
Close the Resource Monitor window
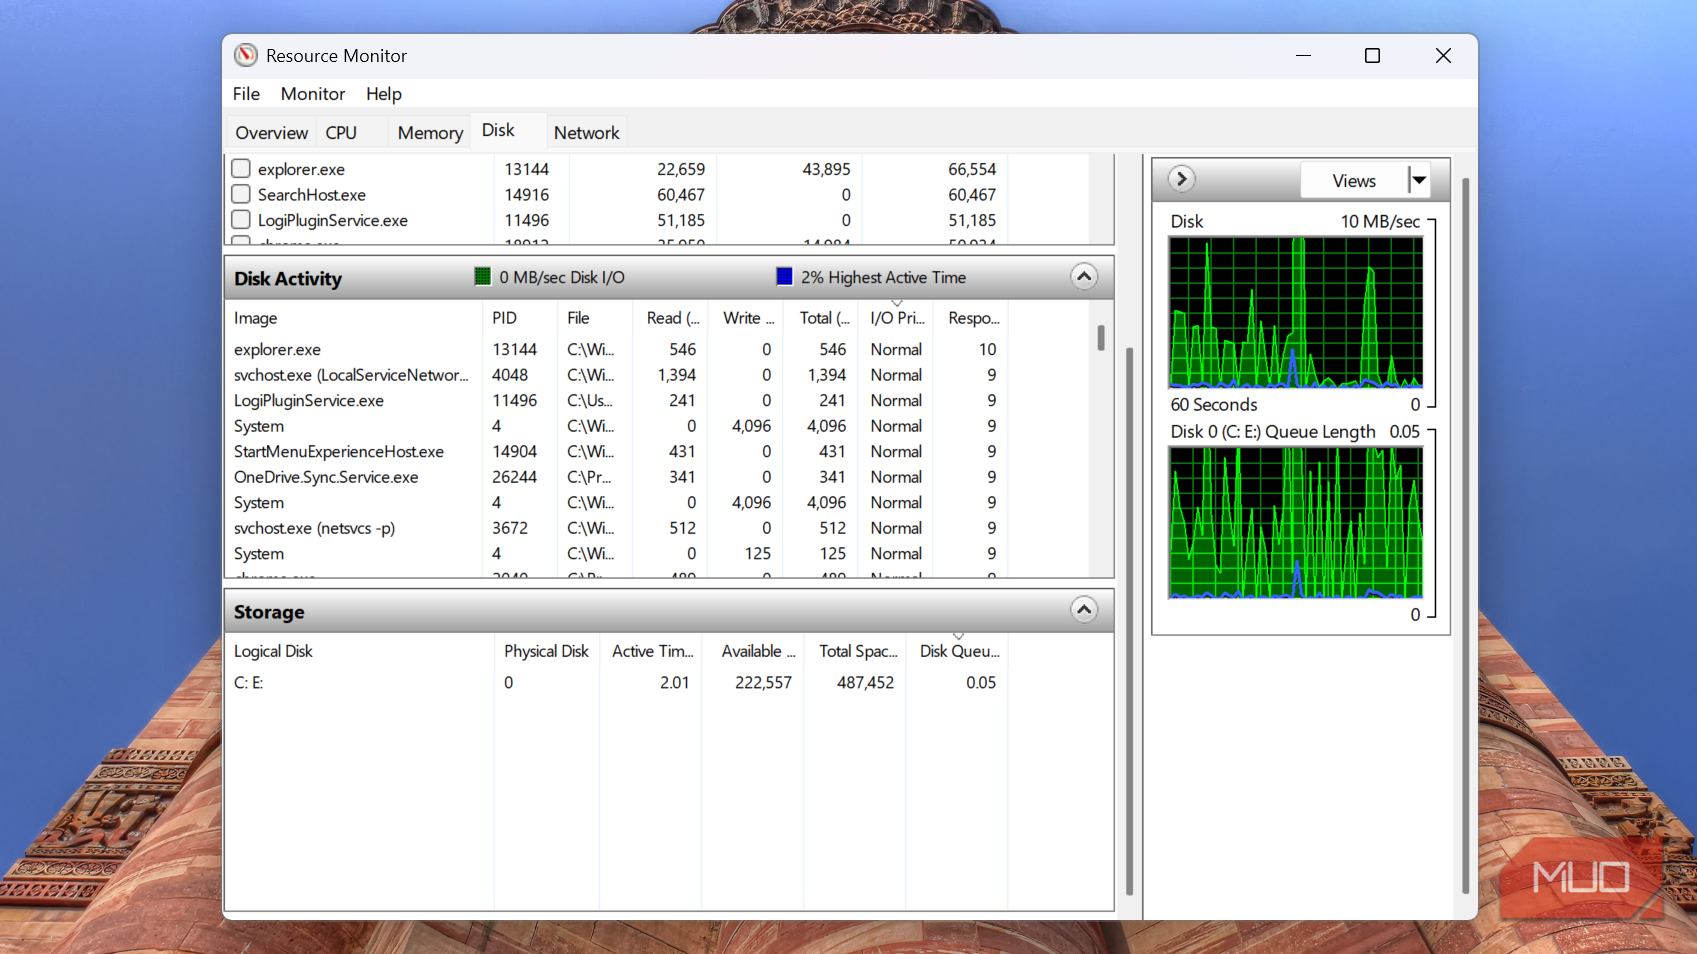[x=1443, y=55]
